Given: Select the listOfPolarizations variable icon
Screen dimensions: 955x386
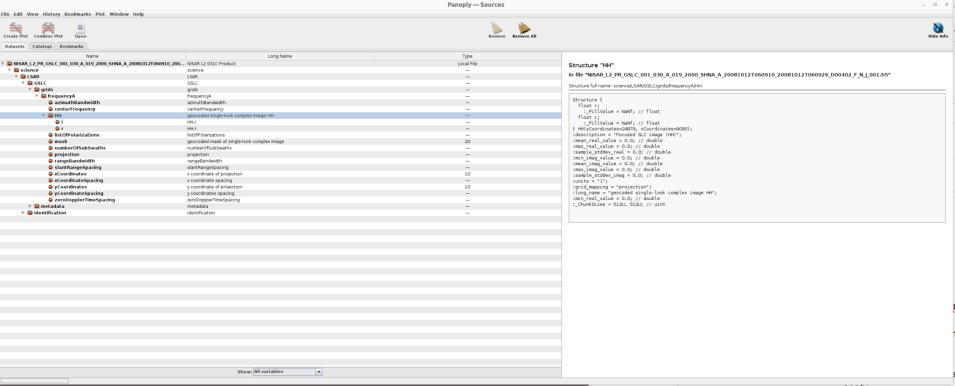Looking at the screenshot, I should tap(51, 135).
